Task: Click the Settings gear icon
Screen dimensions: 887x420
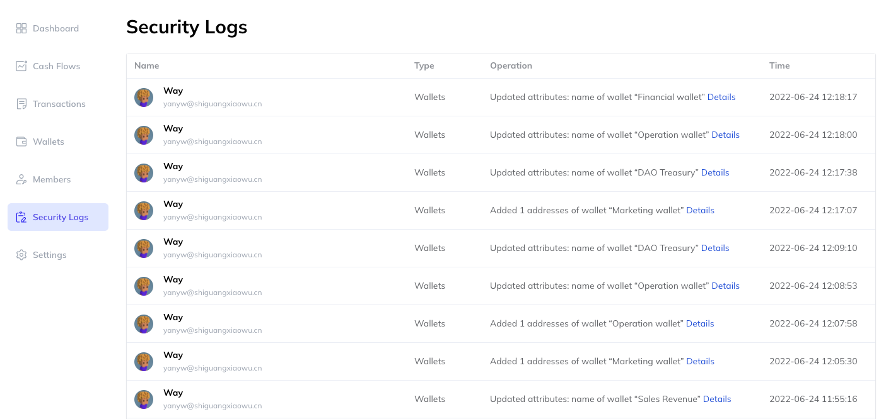Action: tap(21, 255)
